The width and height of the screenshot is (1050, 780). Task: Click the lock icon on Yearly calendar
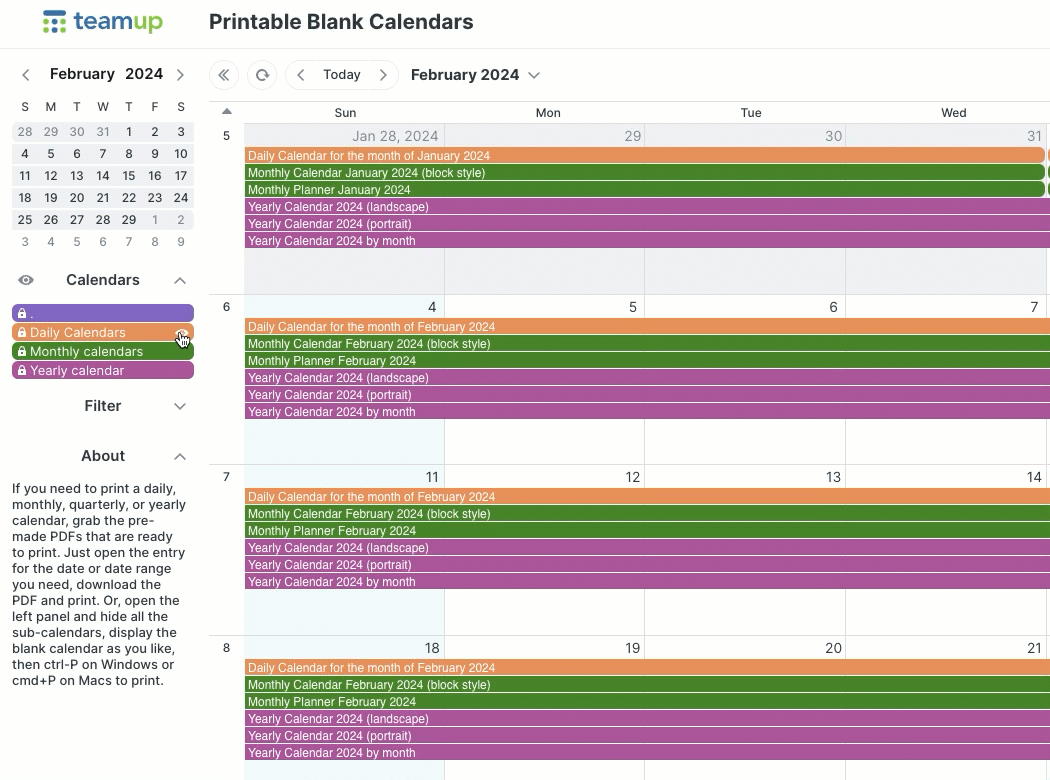click(x=21, y=370)
